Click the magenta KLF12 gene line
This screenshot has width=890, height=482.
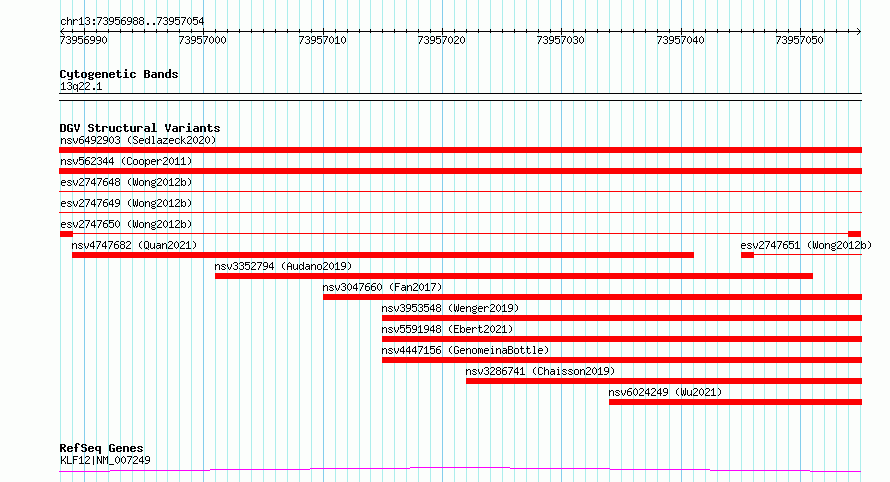(x=460, y=470)
